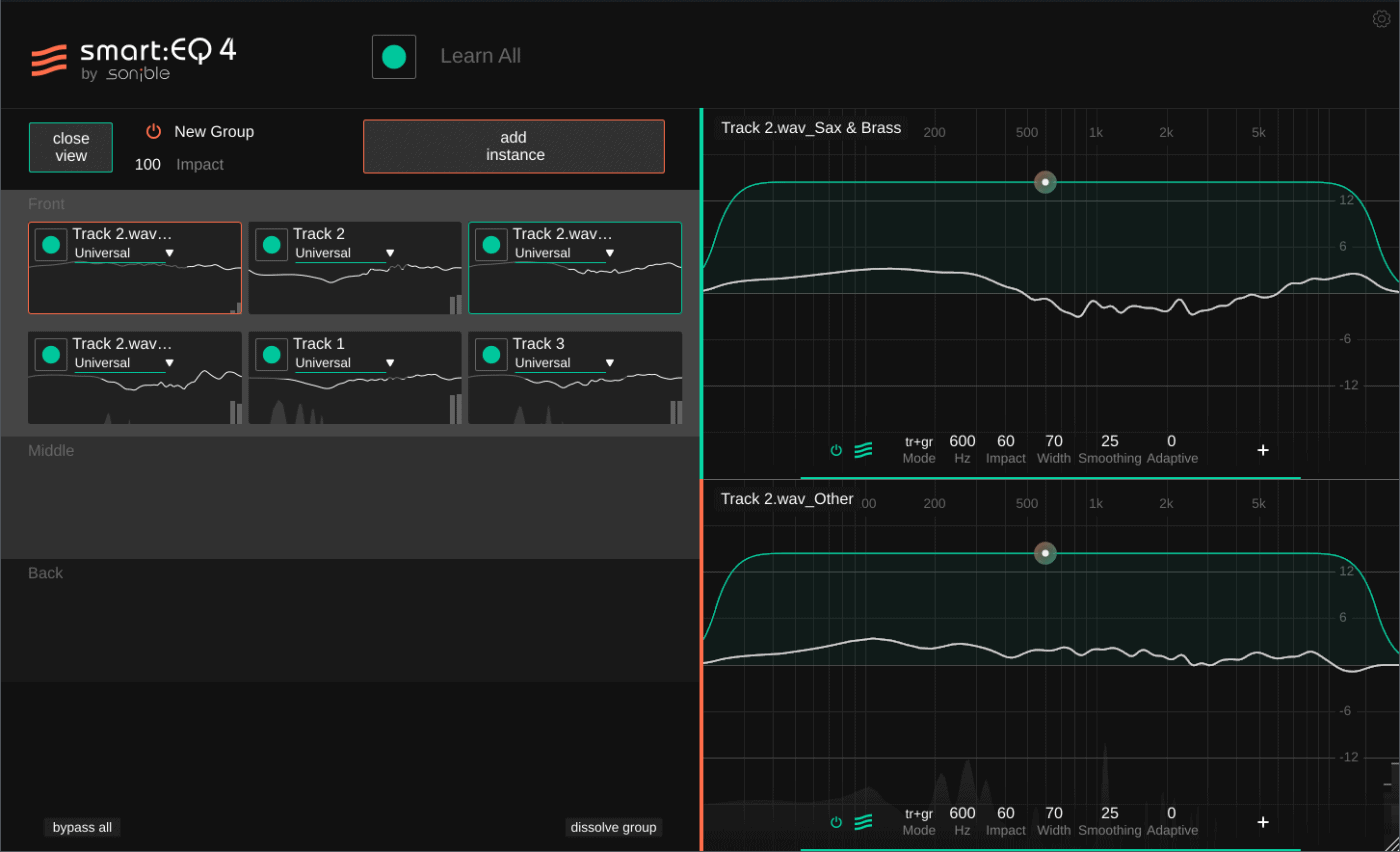
Task: Click the Impact 60 value in Sax & Brass panel
Action: (1006, 441)
